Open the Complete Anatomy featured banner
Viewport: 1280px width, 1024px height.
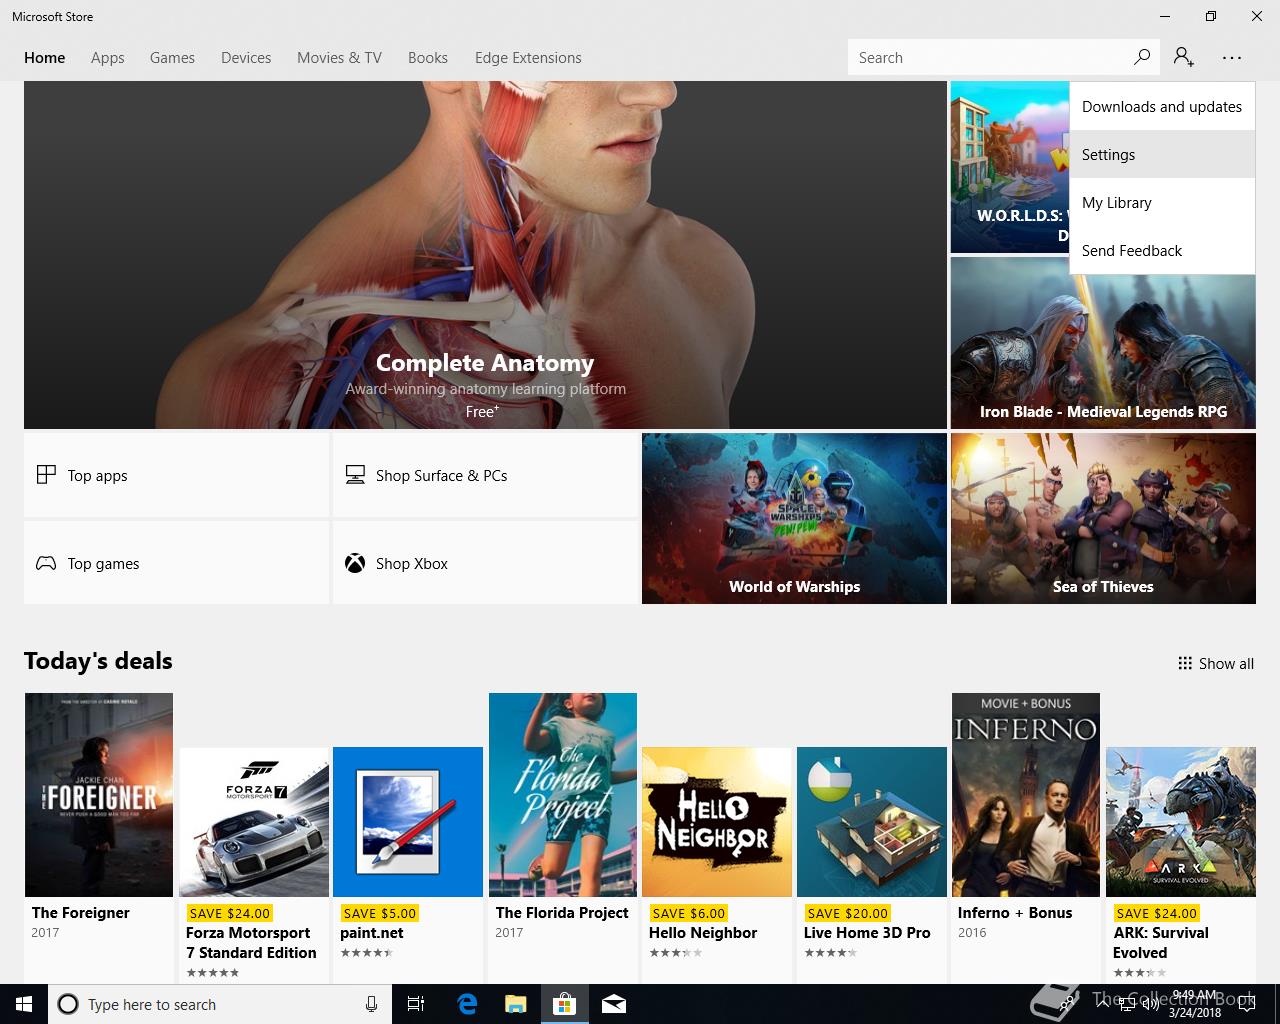tap(485, 255)
